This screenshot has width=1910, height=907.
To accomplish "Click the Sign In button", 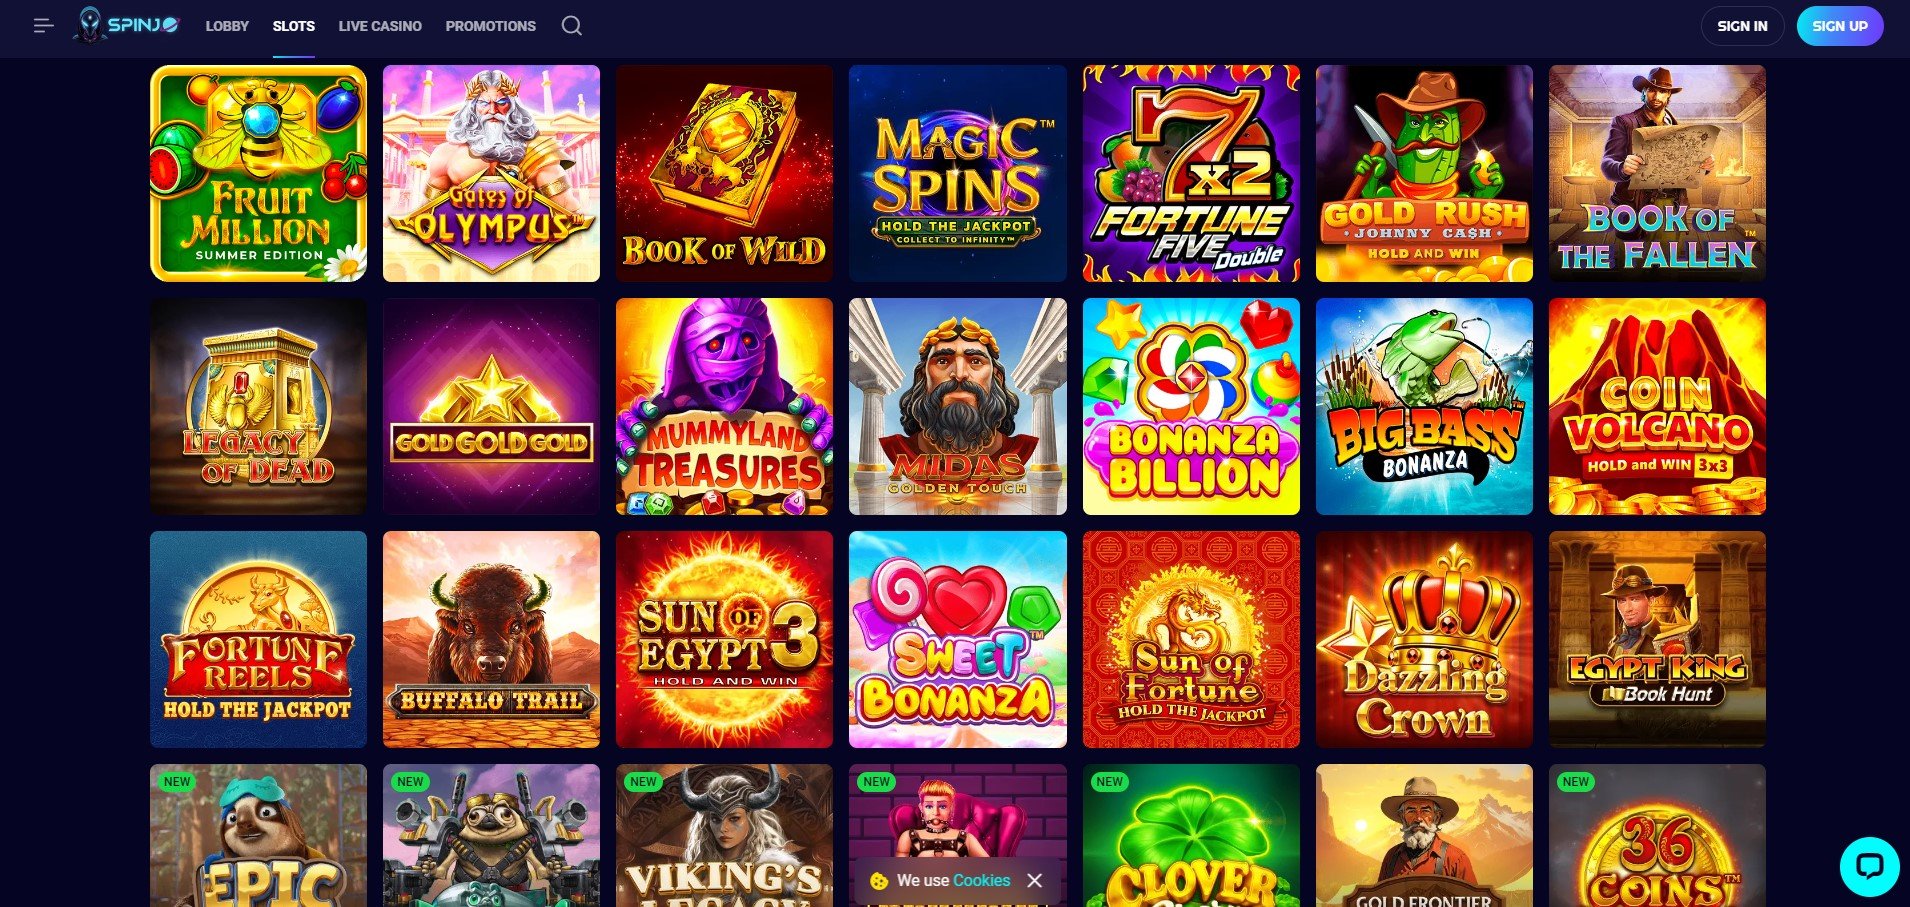I will tap(1742, 26).
